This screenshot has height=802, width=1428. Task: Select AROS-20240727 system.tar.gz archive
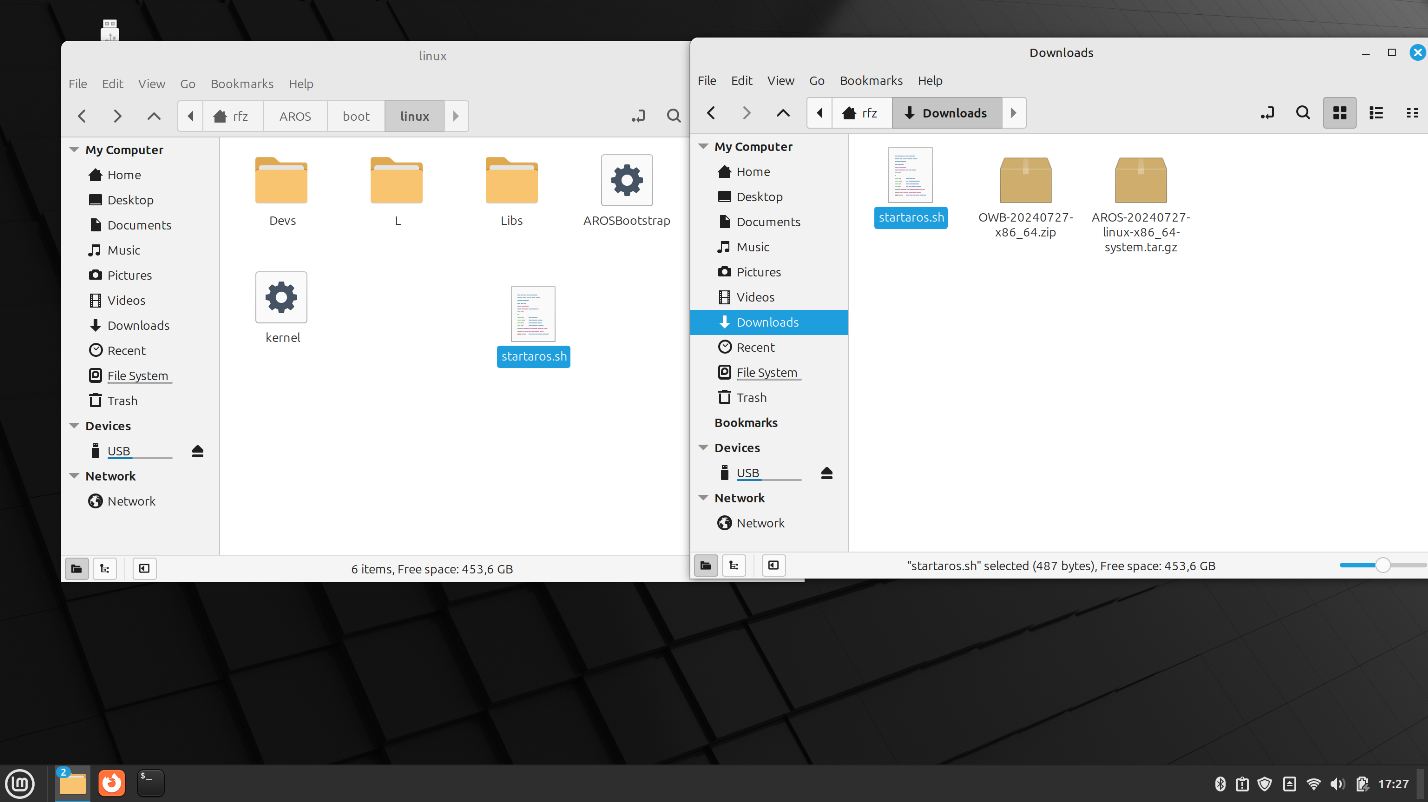pos(1141,204)
